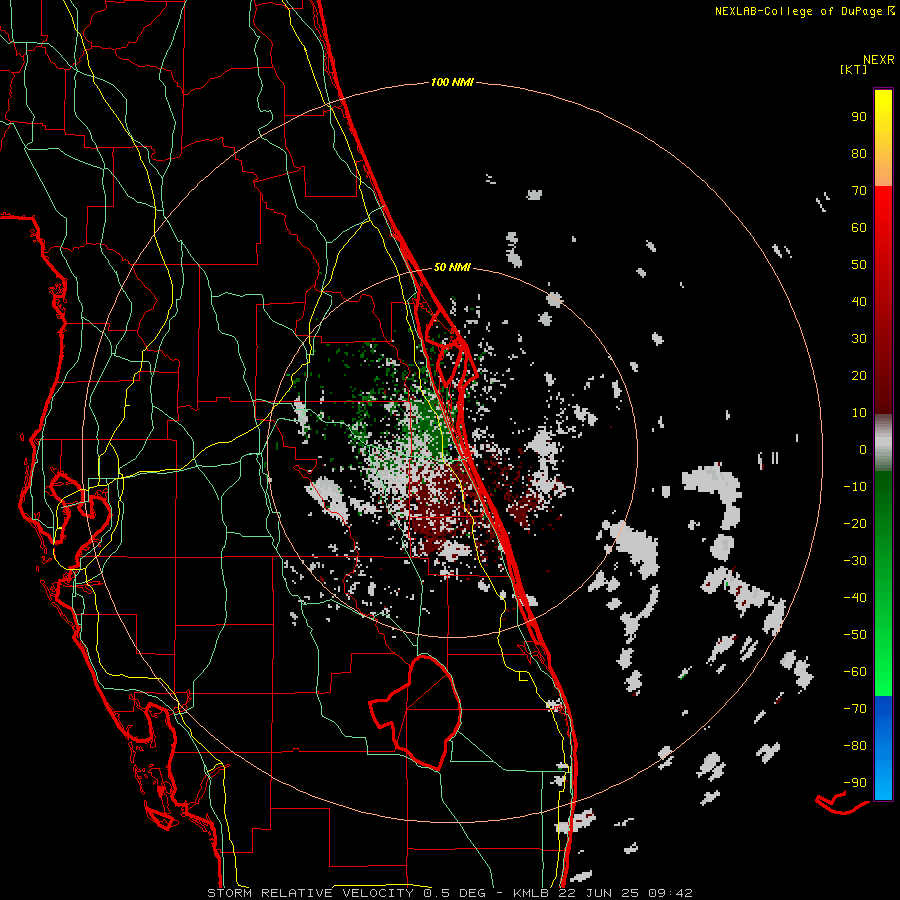Click the NEXR label above the color scale
This screenshot has width=900, height=900.
pyautogui.click(x=879, y=60)
